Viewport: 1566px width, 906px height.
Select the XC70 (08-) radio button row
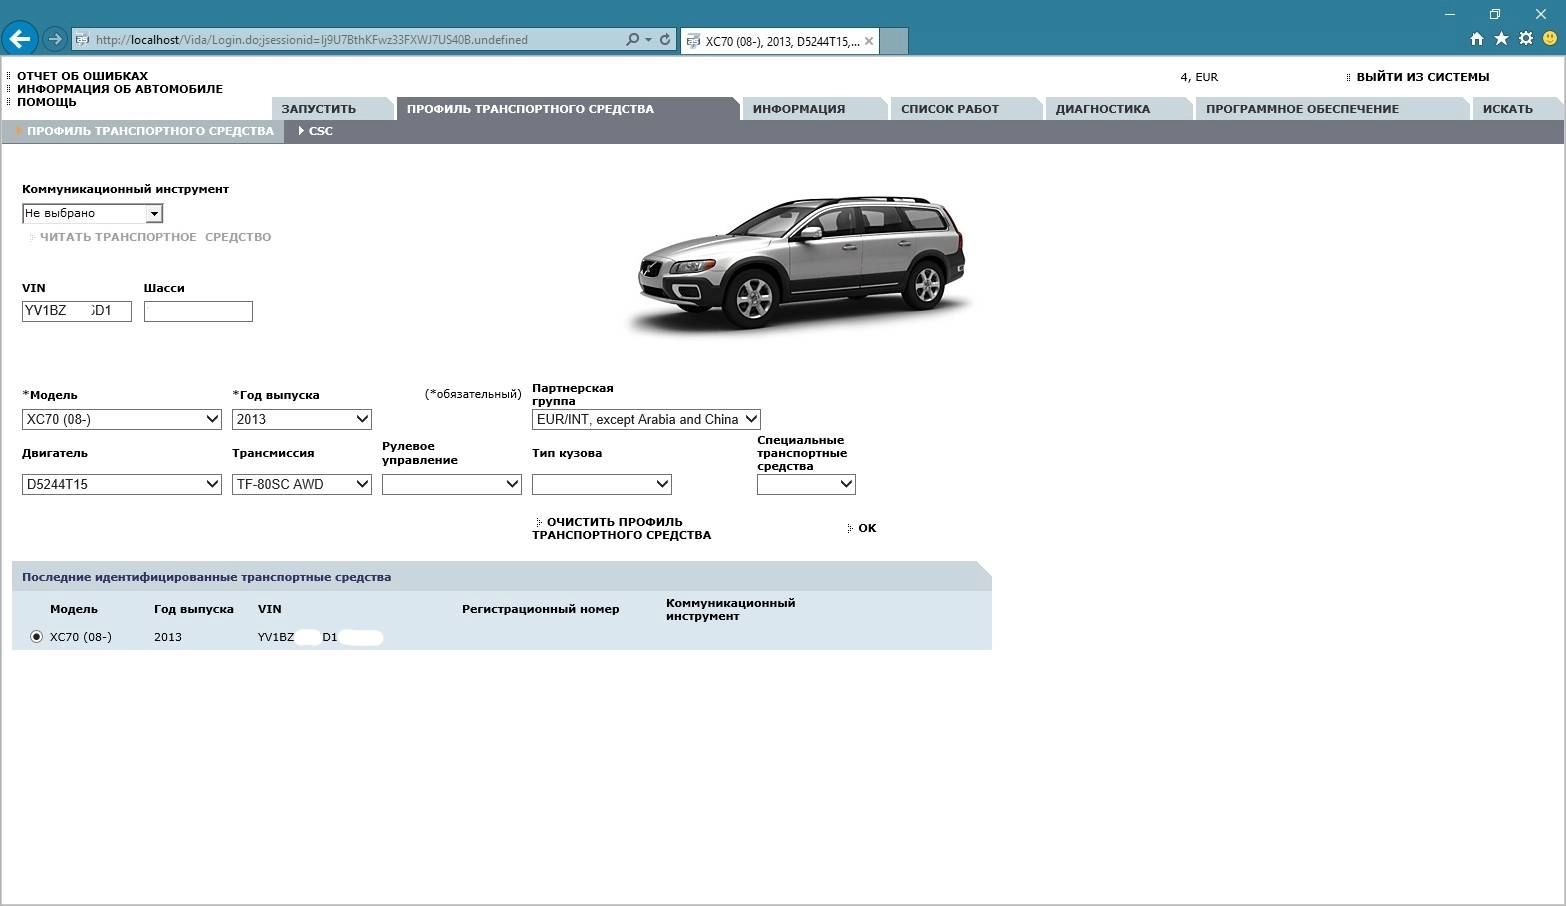tap(37, 637)
